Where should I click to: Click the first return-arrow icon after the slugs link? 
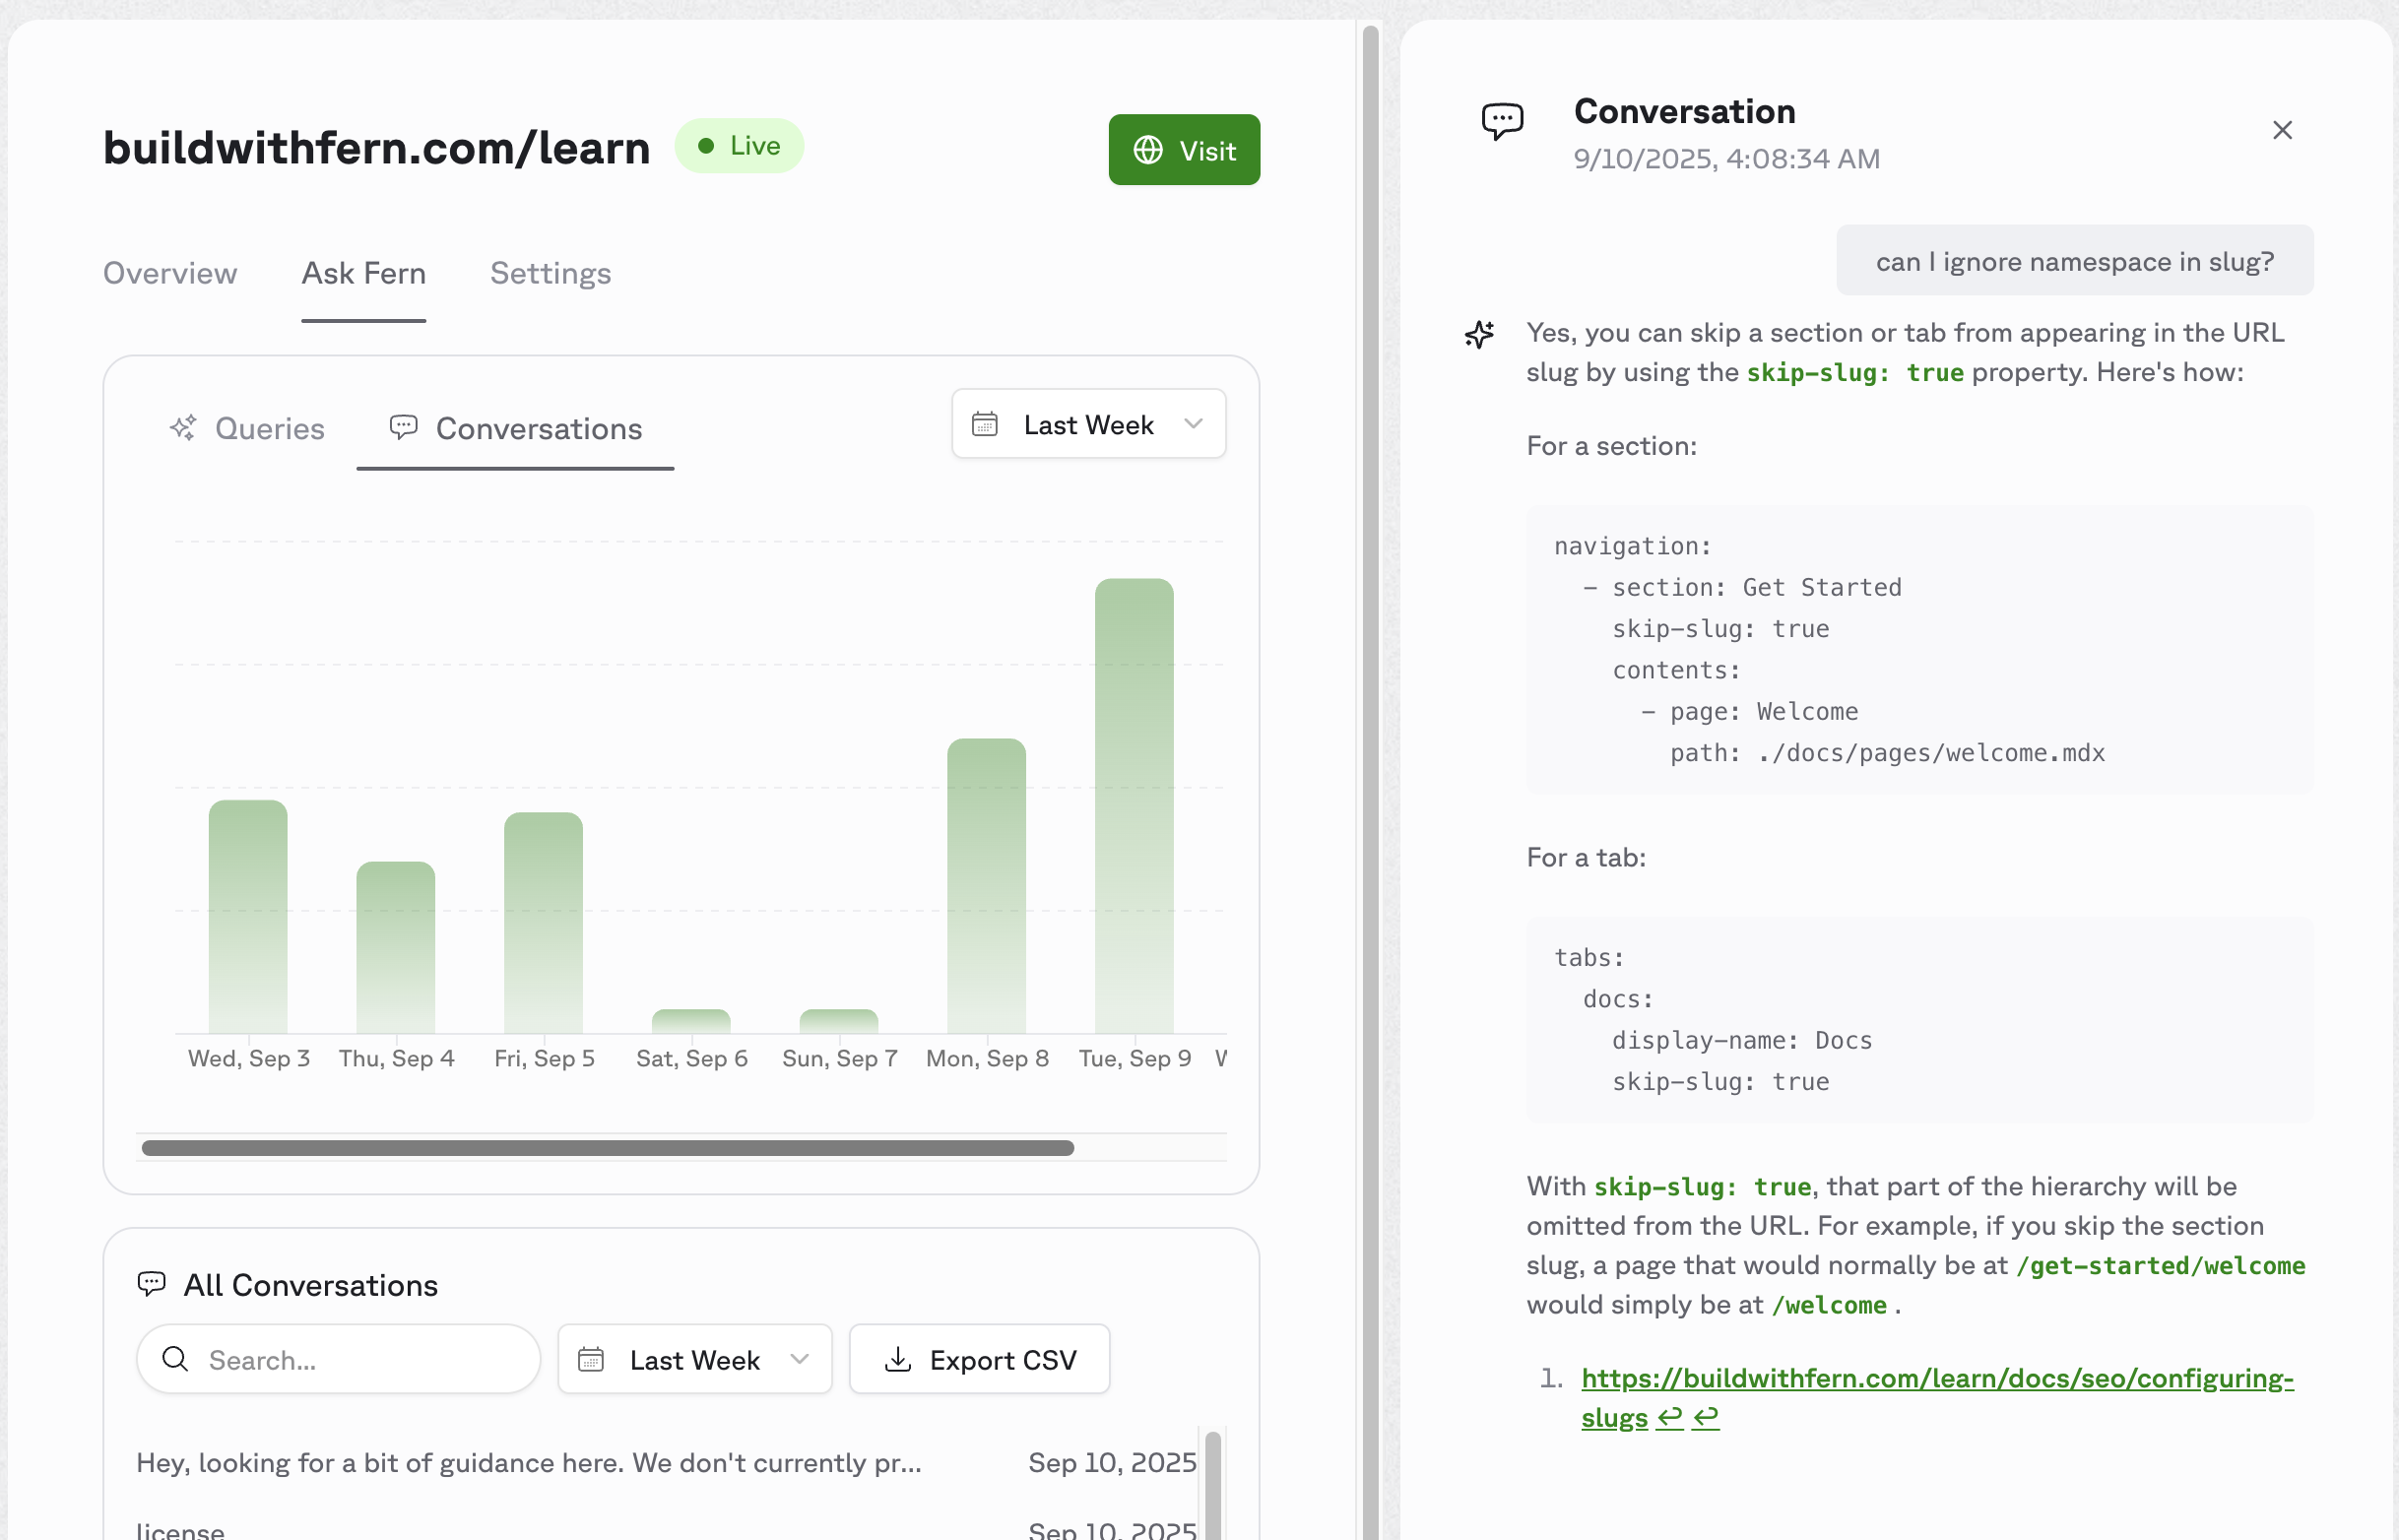pyautogui.click(x=1669, y=1418)
